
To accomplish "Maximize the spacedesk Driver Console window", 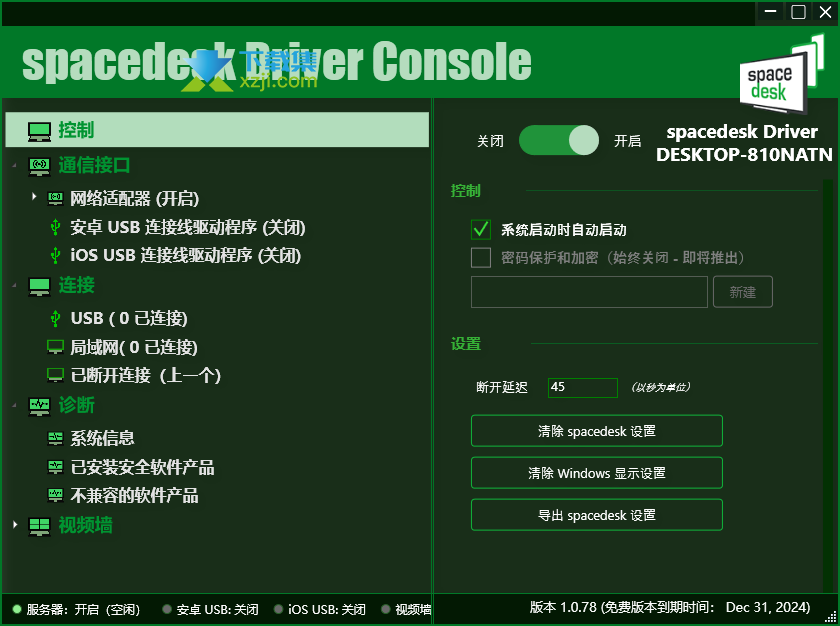I will 798,12.
